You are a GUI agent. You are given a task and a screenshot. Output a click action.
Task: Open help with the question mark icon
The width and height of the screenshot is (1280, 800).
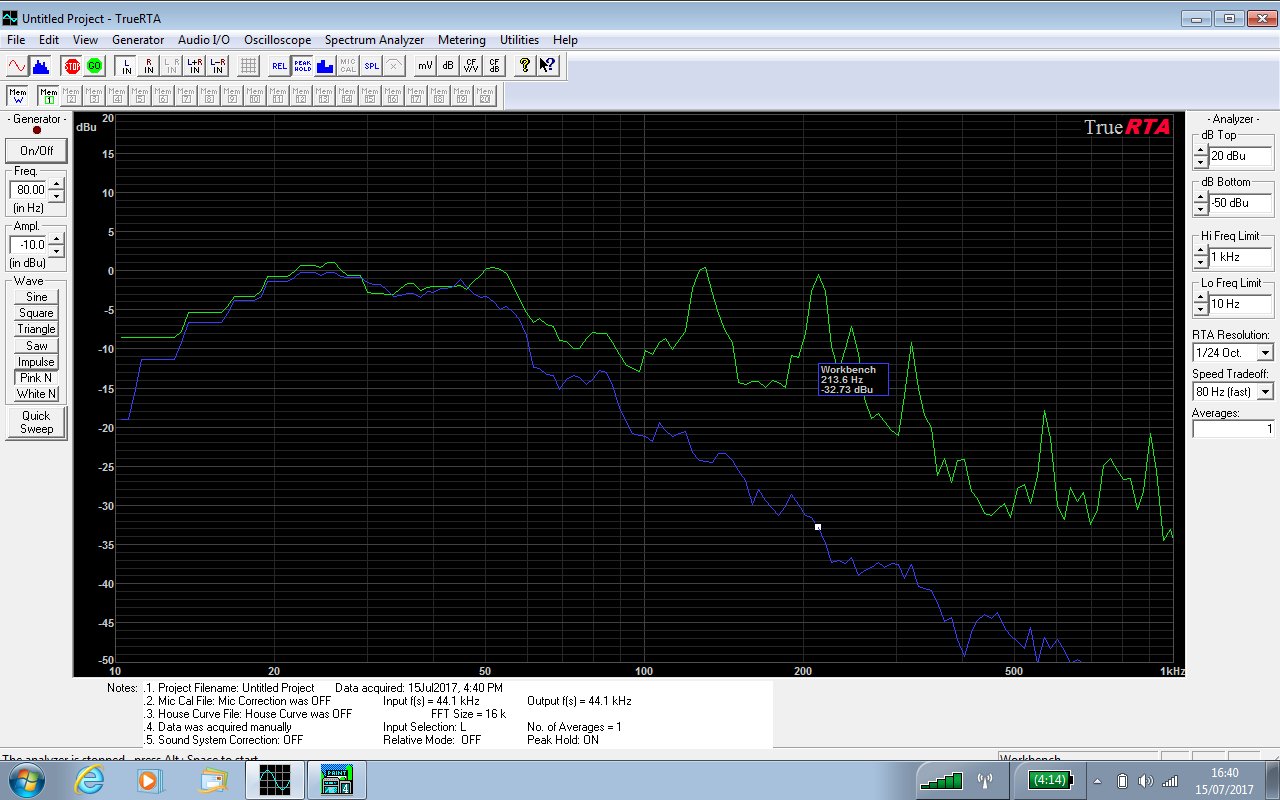coord(525,66)
